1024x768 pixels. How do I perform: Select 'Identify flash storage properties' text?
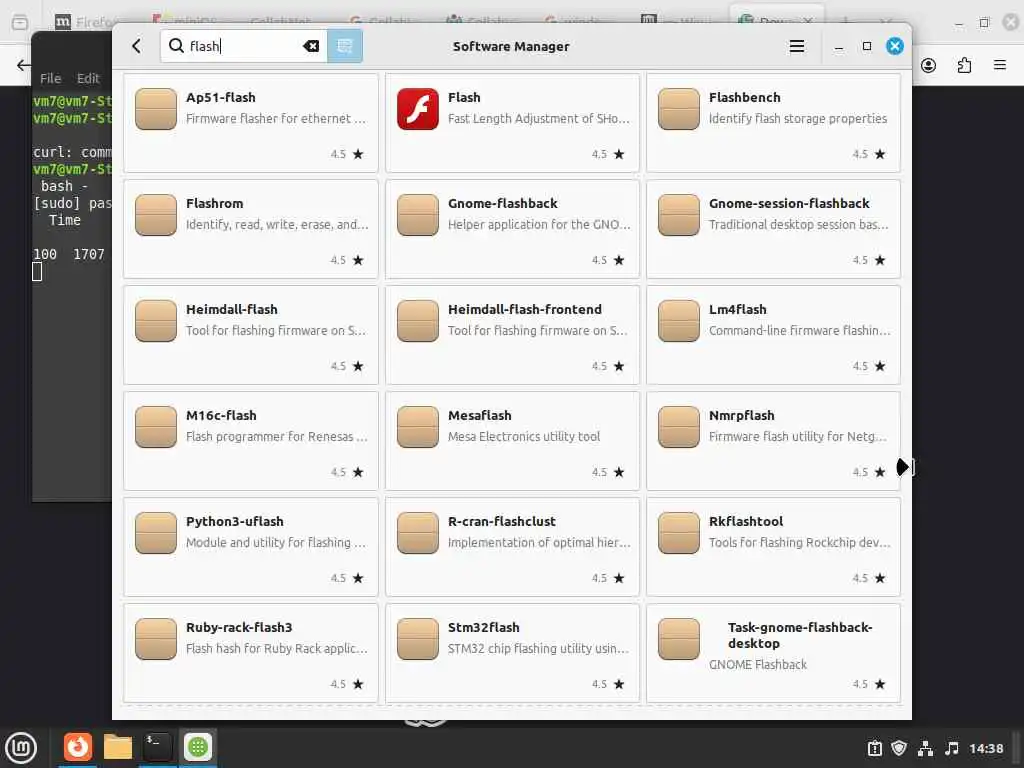coord(798,118)
